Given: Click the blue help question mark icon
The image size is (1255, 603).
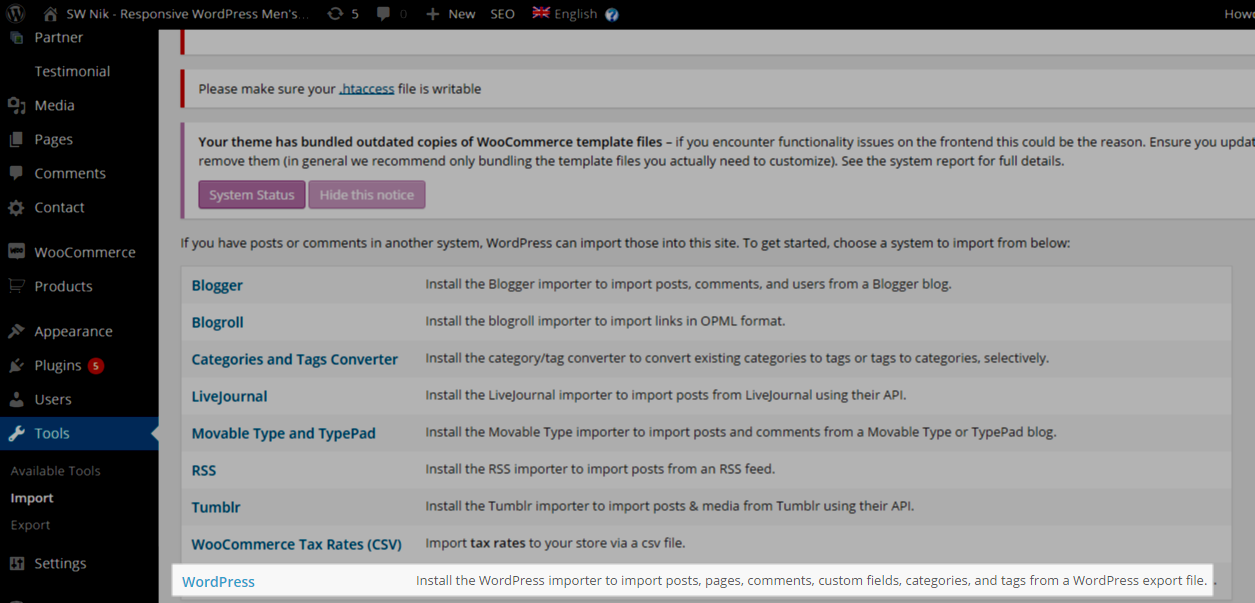Looking at the screenshot, I should (x=612, y=14).
